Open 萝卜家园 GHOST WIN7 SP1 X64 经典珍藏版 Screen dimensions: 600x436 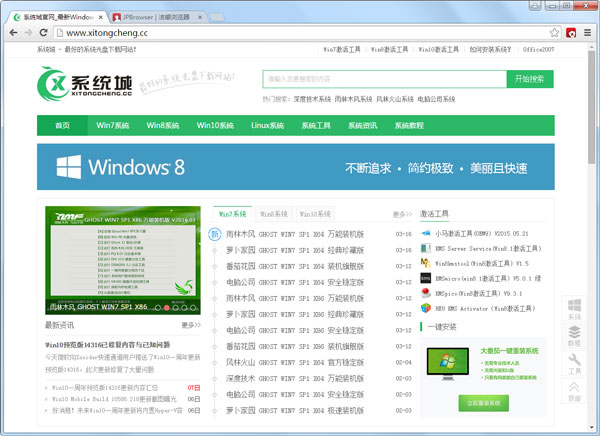(295, 250)
